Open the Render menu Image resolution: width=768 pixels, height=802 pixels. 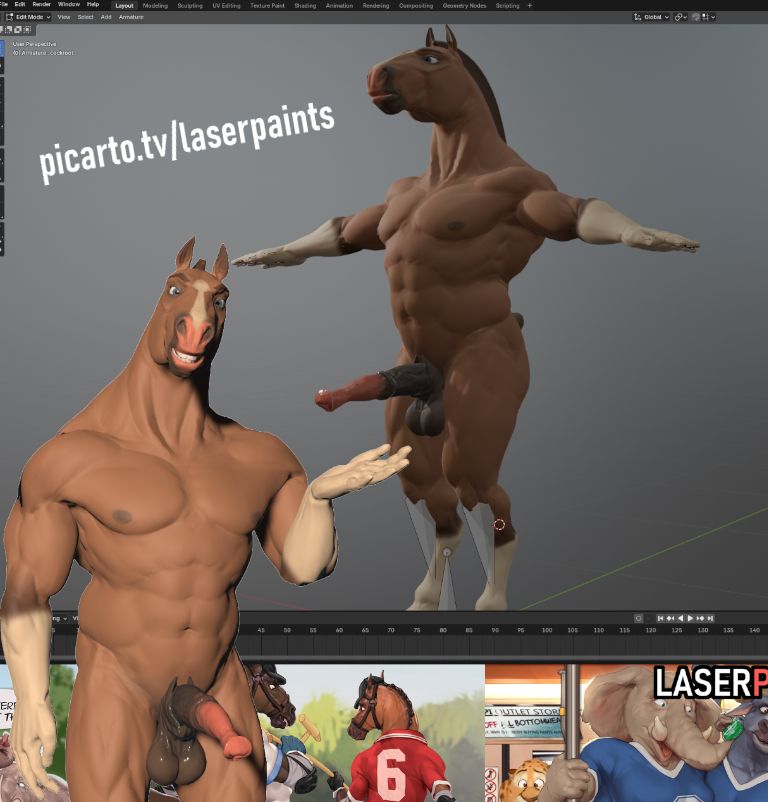[x=41, y=4]
